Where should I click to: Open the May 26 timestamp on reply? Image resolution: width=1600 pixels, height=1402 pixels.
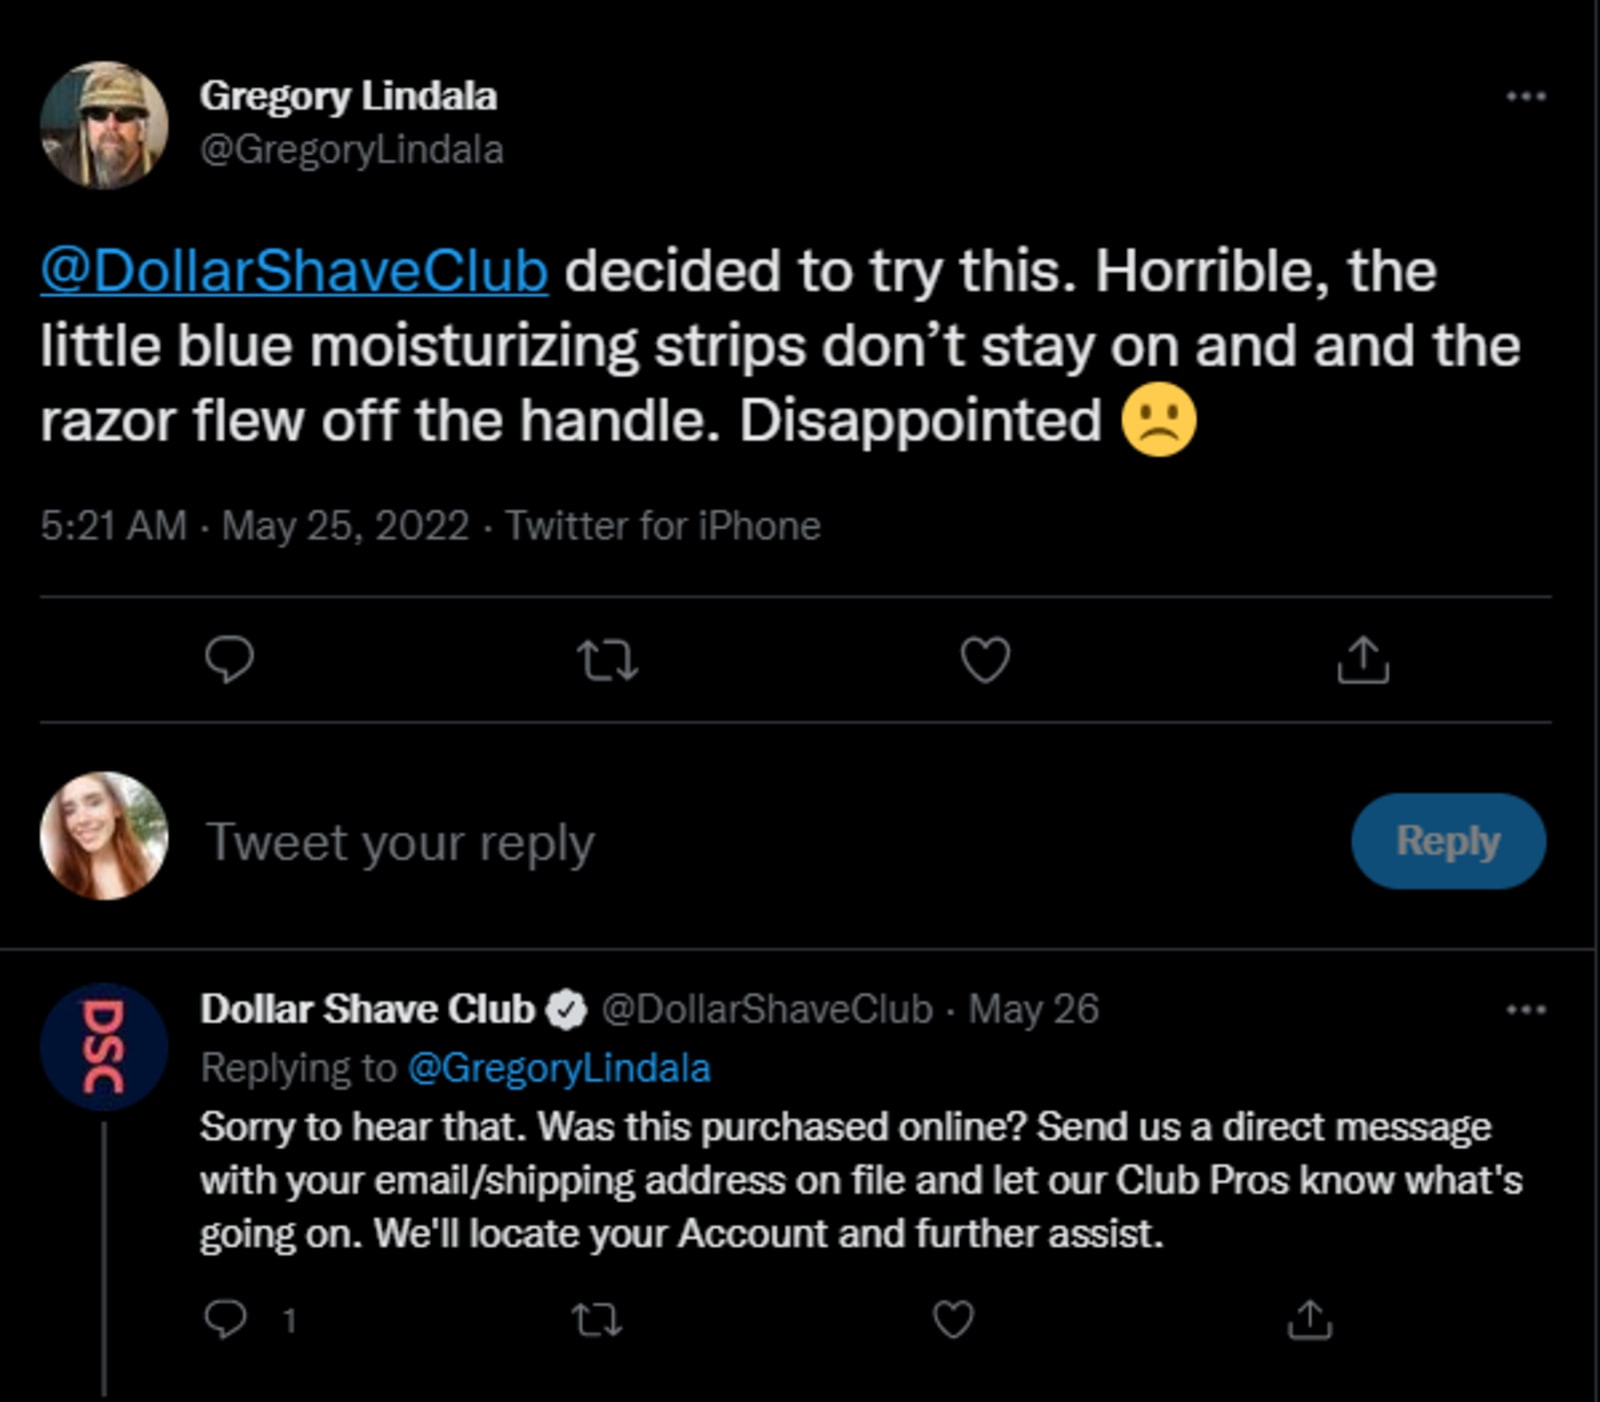click(1033, 1010)
